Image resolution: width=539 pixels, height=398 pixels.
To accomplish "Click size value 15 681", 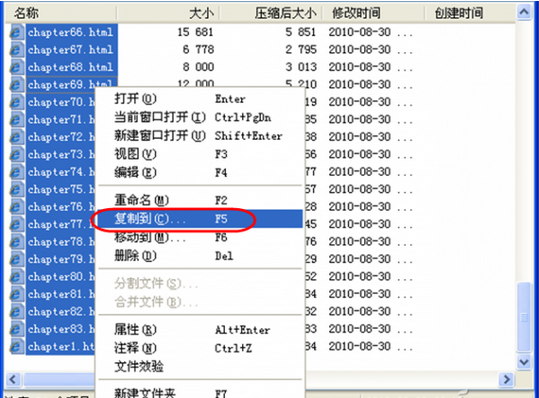I will point(195,32).
